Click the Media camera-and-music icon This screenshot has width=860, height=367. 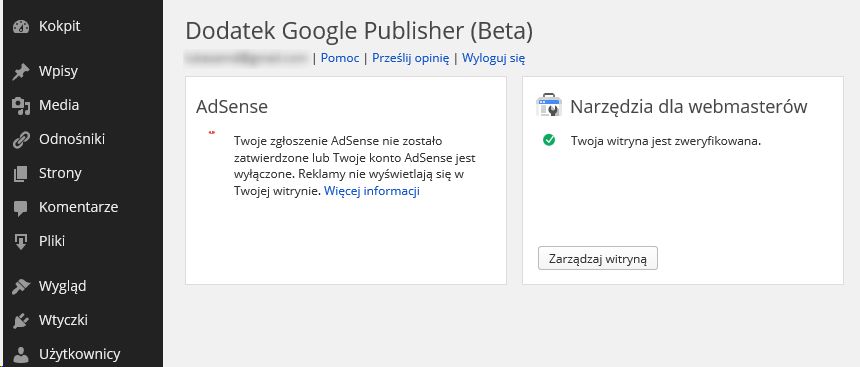click(21, 106)
